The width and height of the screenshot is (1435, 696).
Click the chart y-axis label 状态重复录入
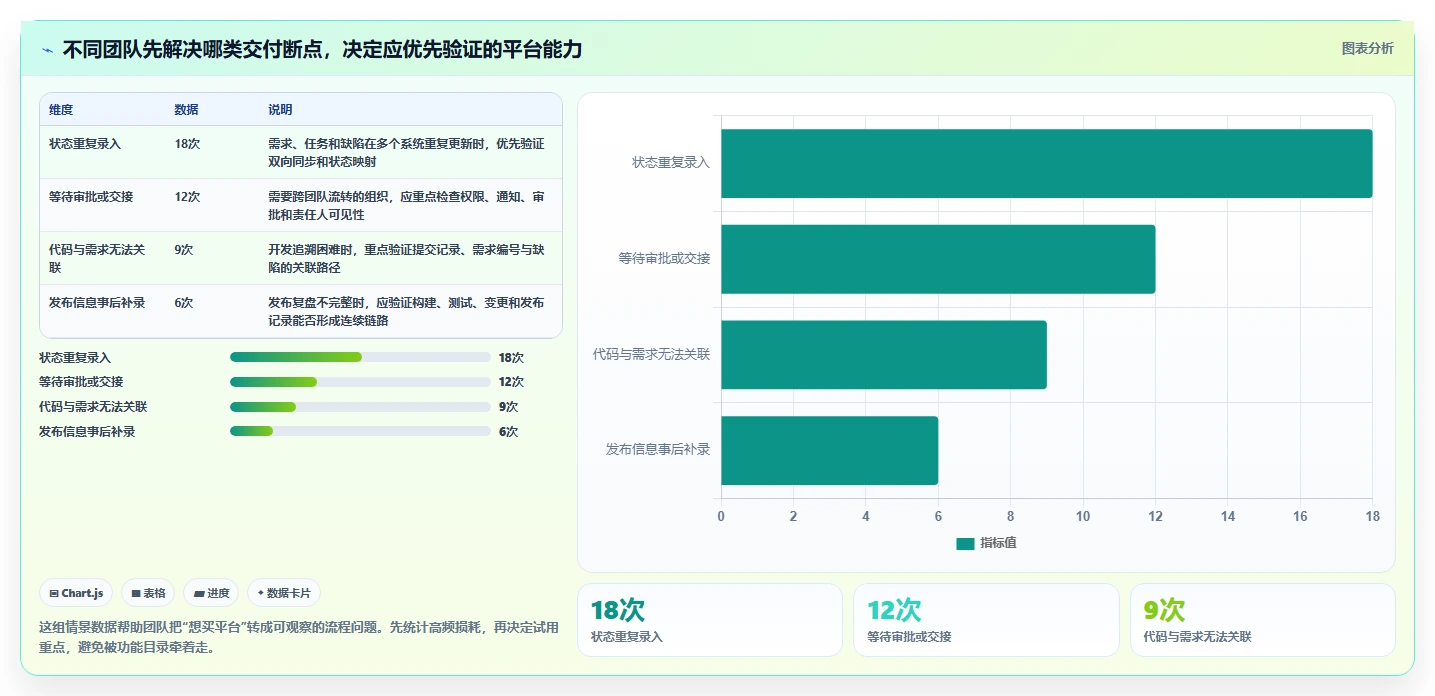[671, 163]
